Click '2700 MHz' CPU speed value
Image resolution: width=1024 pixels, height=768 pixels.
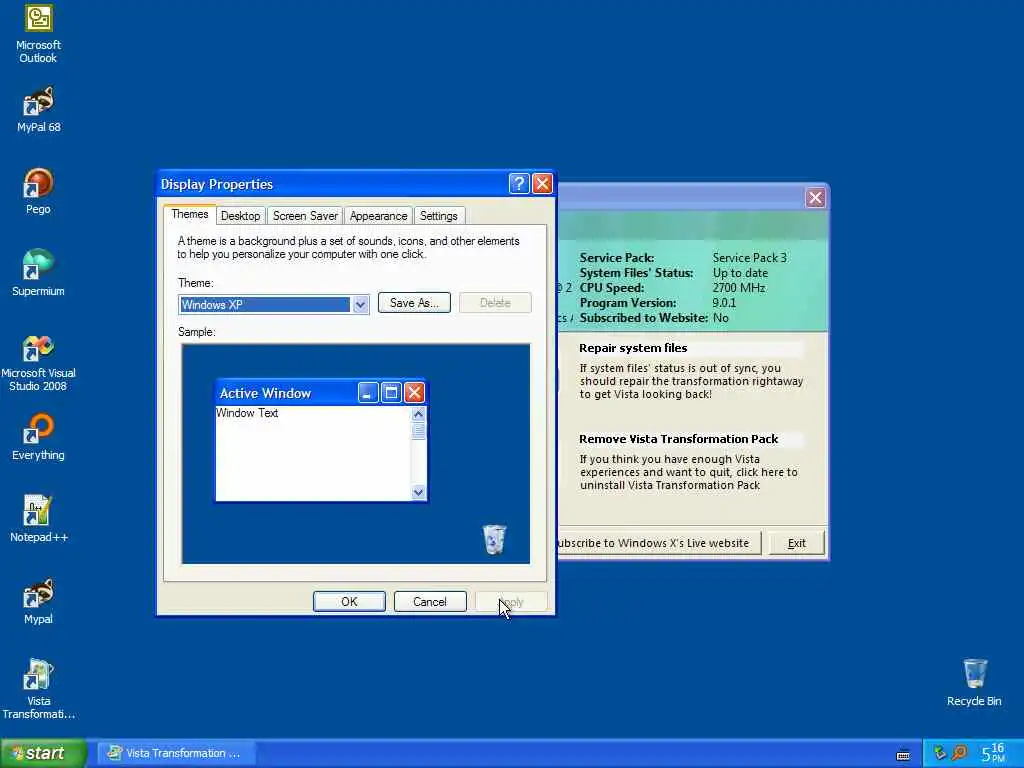[x=739, y=288]
